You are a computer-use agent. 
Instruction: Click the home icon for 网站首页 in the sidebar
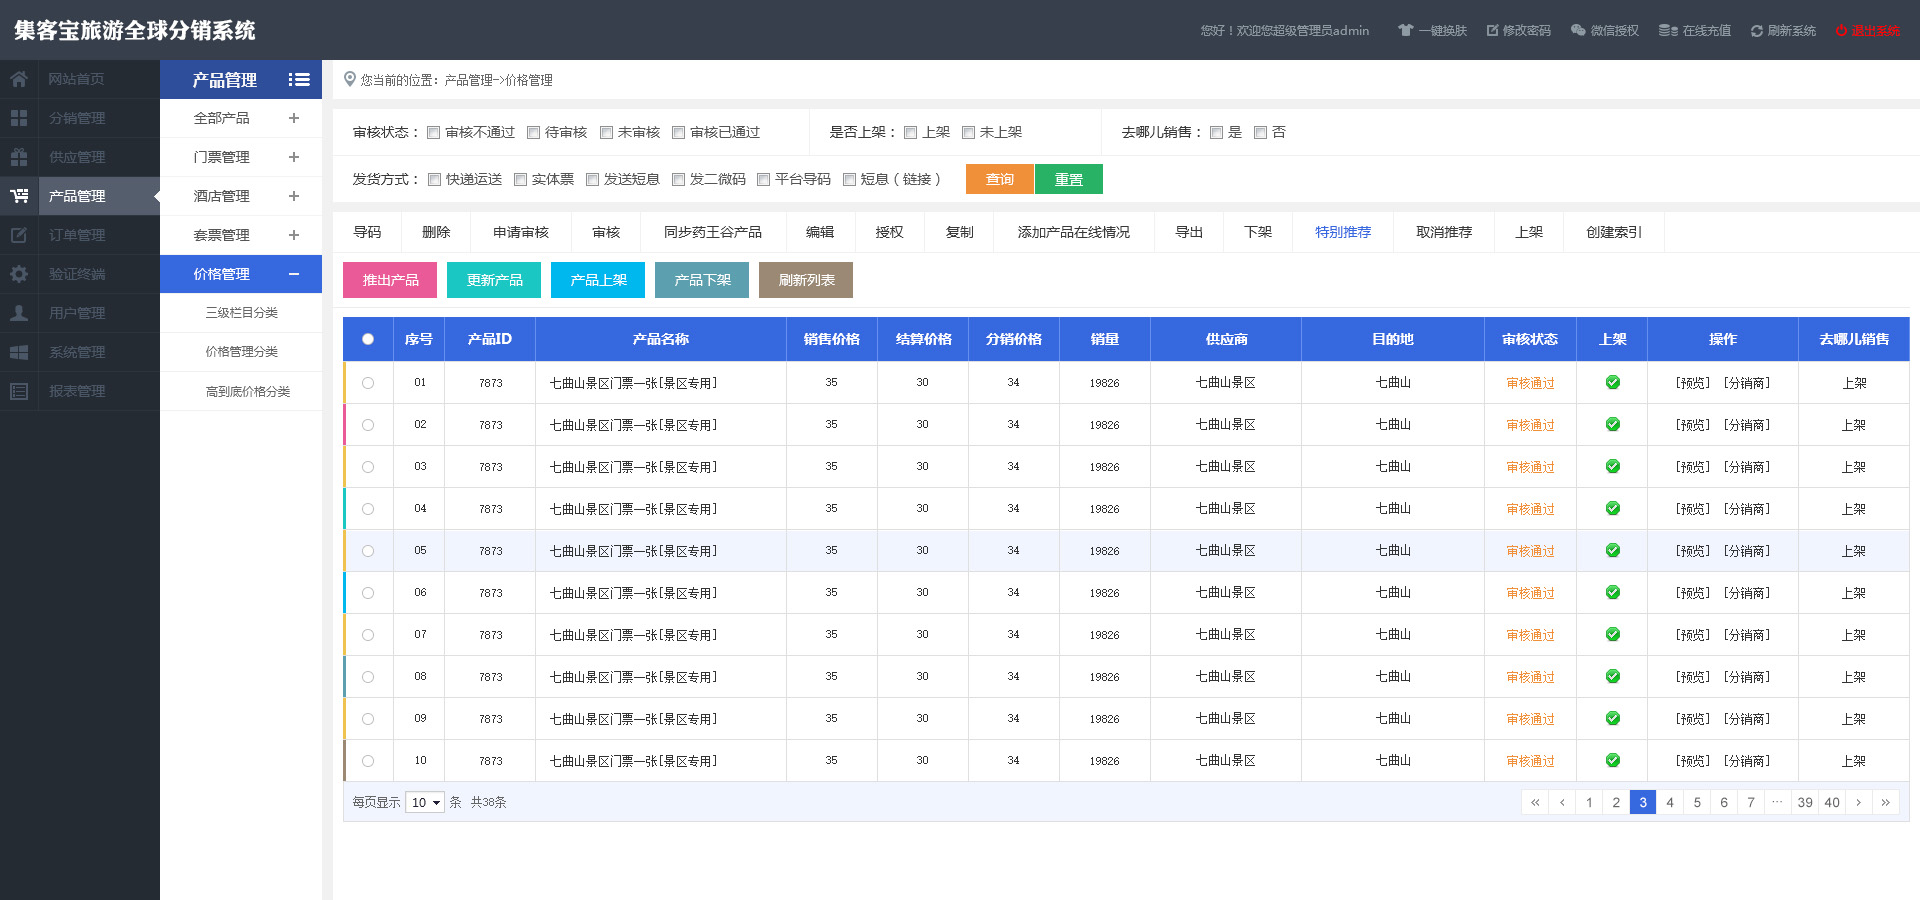[x=19, y=79]
